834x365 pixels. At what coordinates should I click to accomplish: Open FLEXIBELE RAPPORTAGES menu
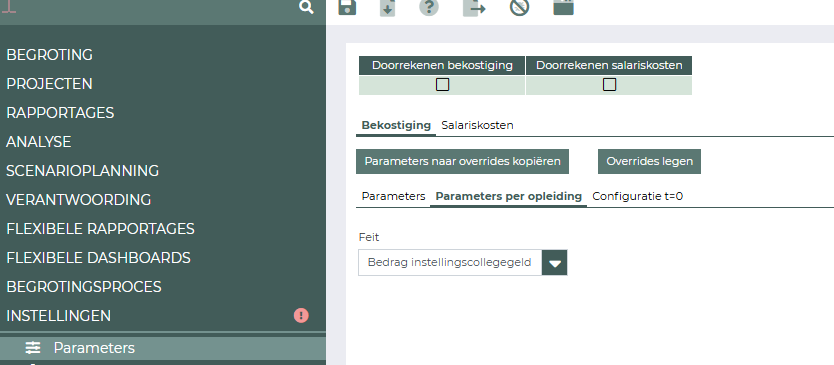pyautogui.click(x=101, y=229)
